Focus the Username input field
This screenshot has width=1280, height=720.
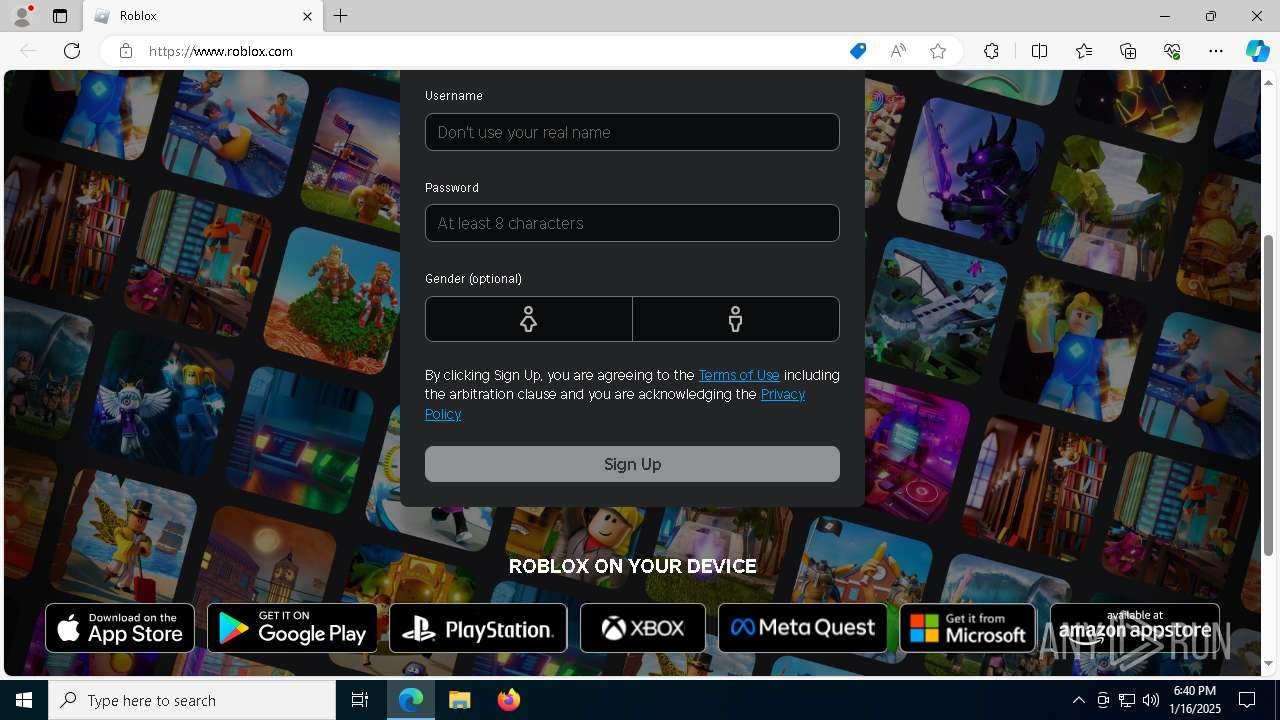coord(632,132)
